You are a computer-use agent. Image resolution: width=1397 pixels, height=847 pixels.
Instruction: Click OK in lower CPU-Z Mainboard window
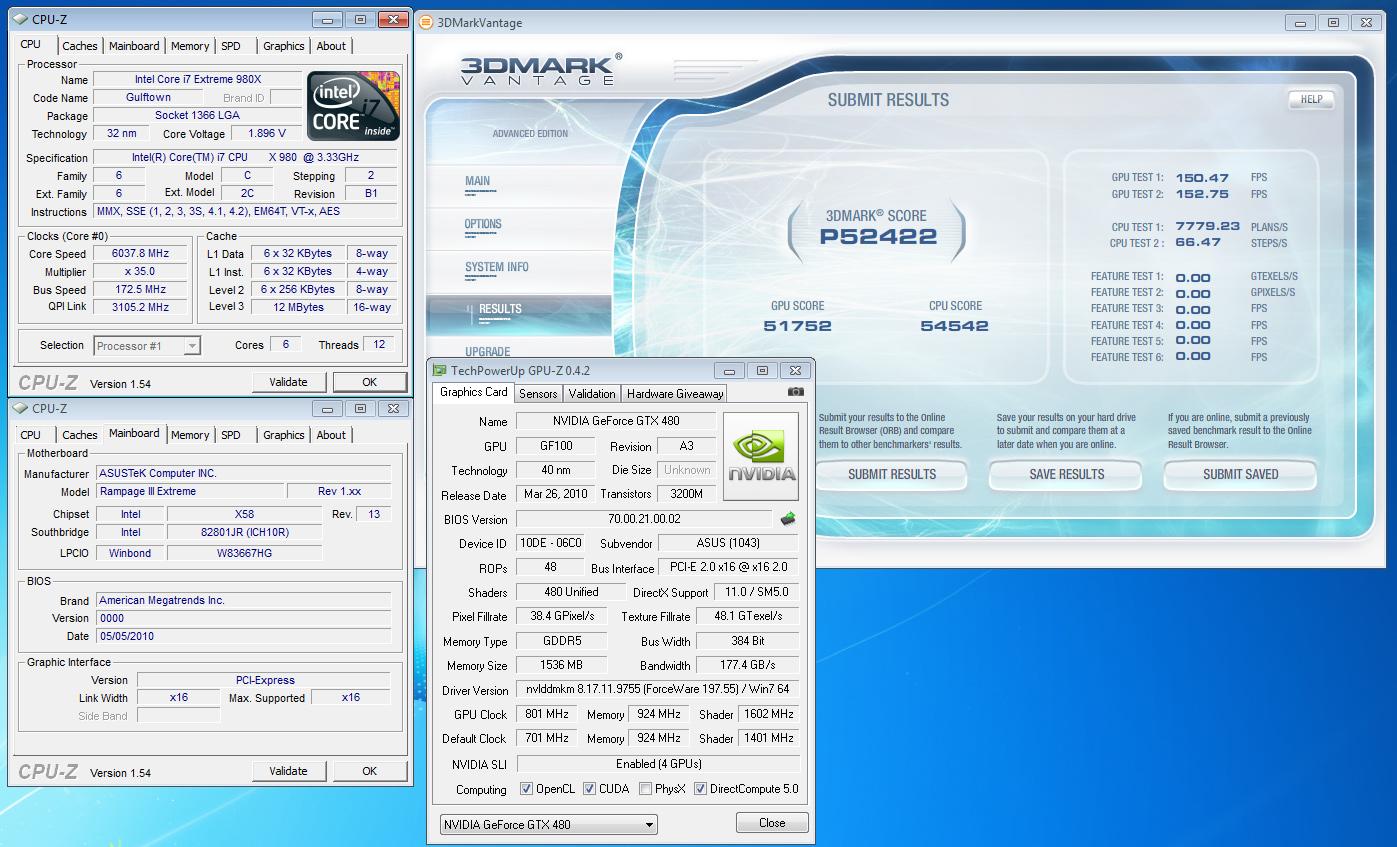tap(370, 771)
